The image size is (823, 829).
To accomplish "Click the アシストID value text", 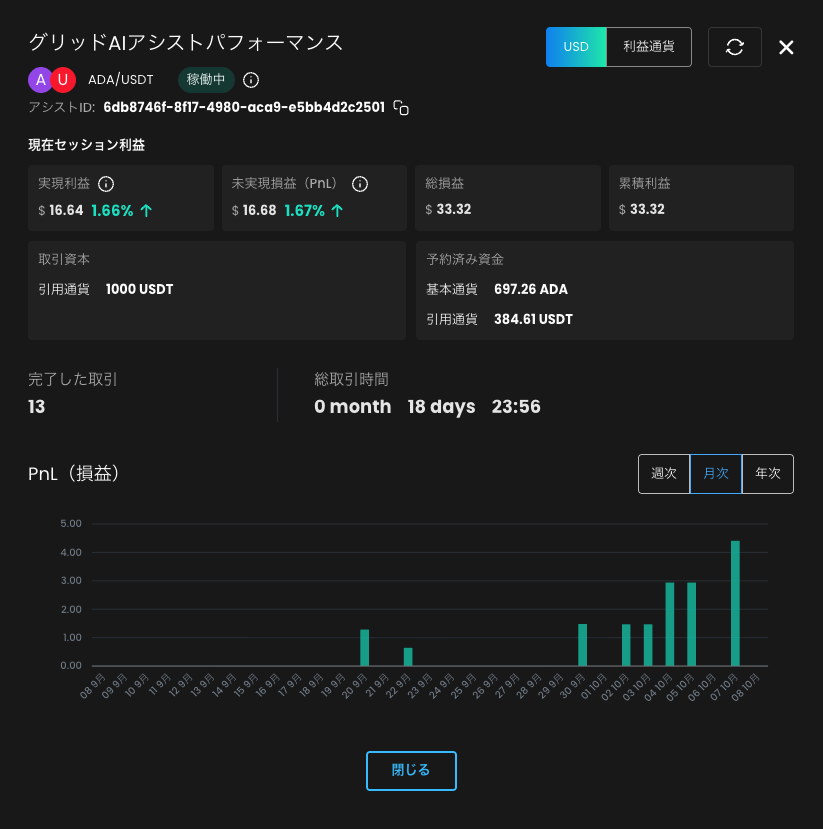I will 243,107.
